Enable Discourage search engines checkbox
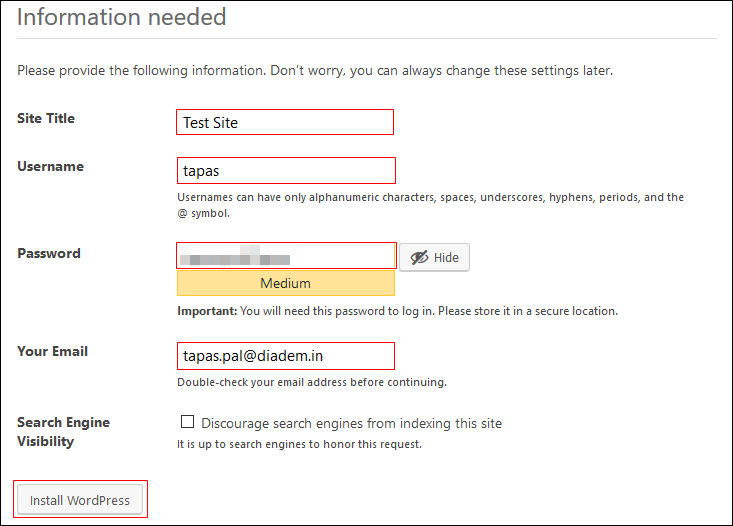The image size is (733, 526). coord(187,423)
